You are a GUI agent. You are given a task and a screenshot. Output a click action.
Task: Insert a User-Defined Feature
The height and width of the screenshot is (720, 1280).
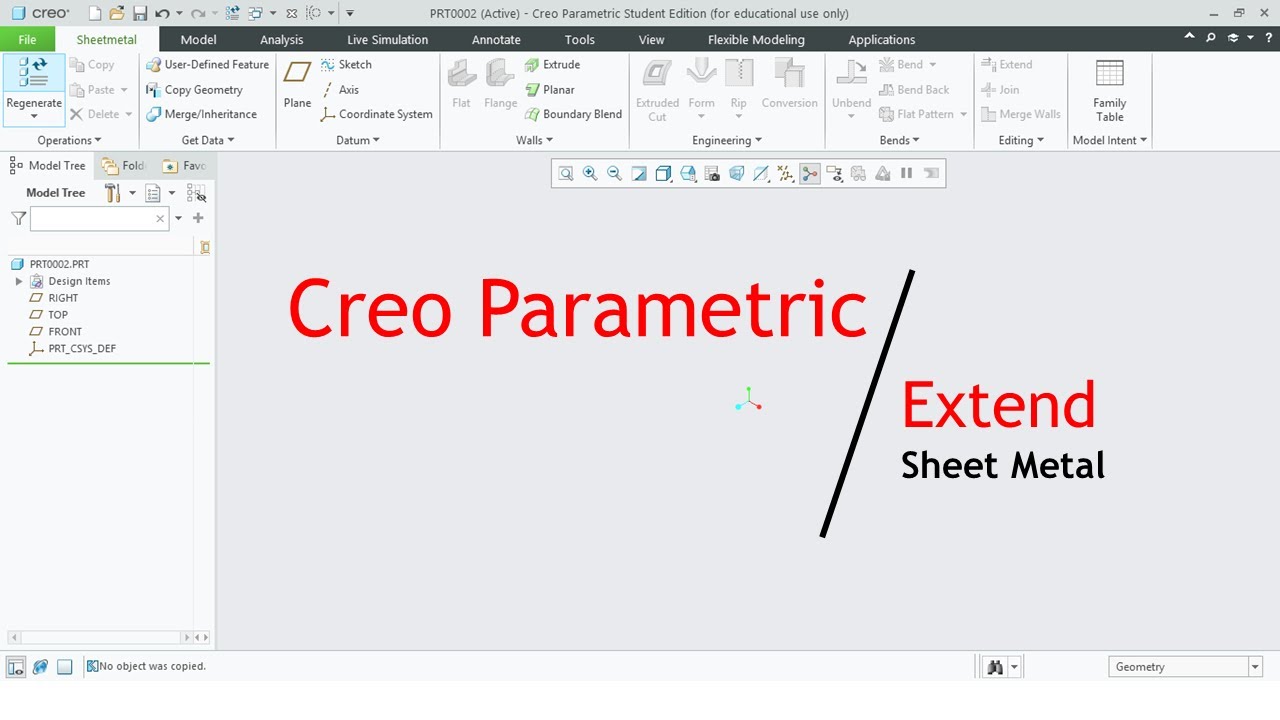(207, 64)
